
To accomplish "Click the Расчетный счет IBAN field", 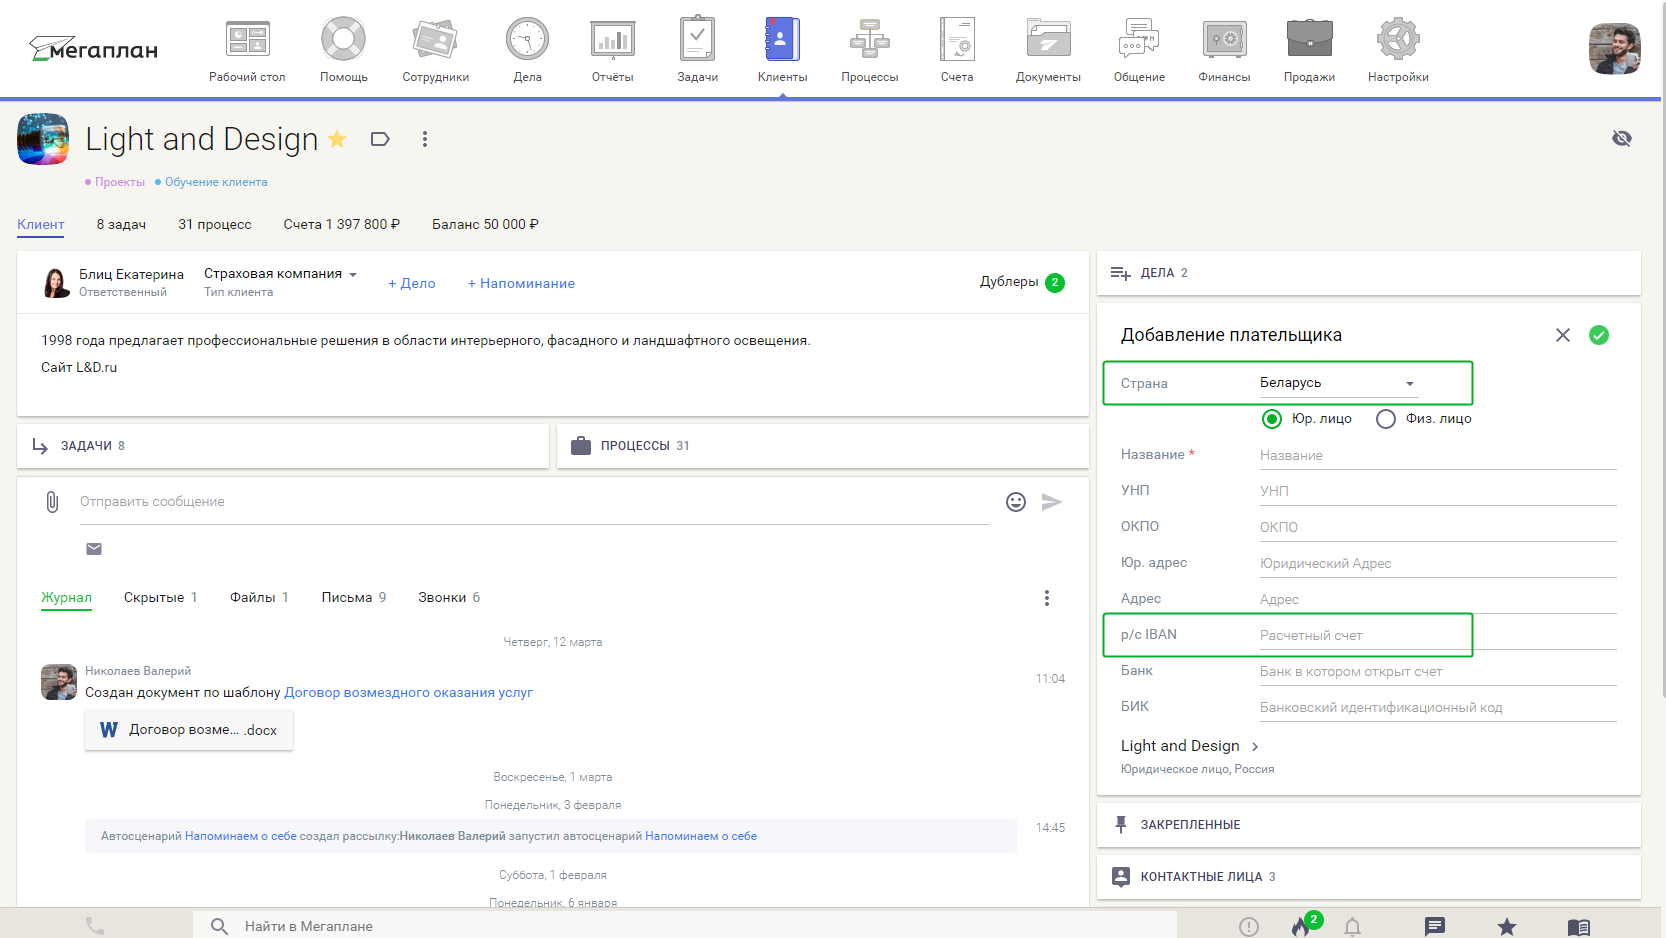I will (x=1438, y=635).
